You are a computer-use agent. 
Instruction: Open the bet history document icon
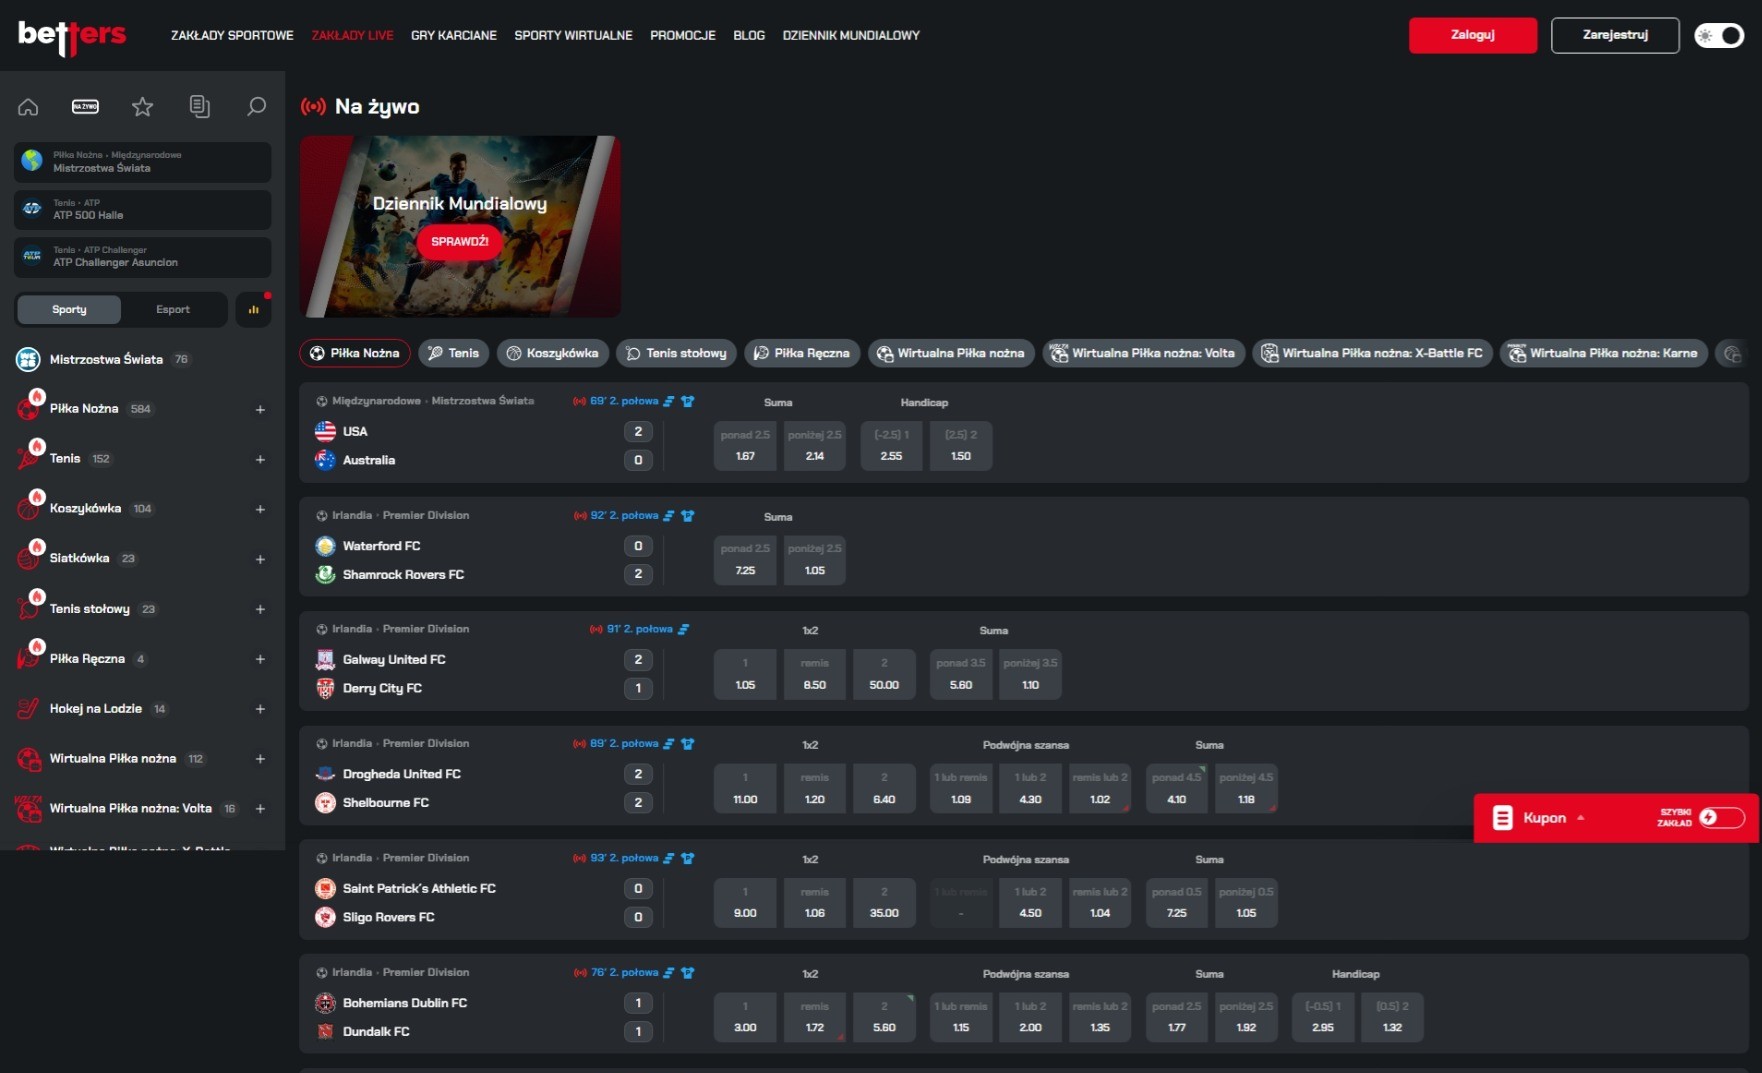200,107
